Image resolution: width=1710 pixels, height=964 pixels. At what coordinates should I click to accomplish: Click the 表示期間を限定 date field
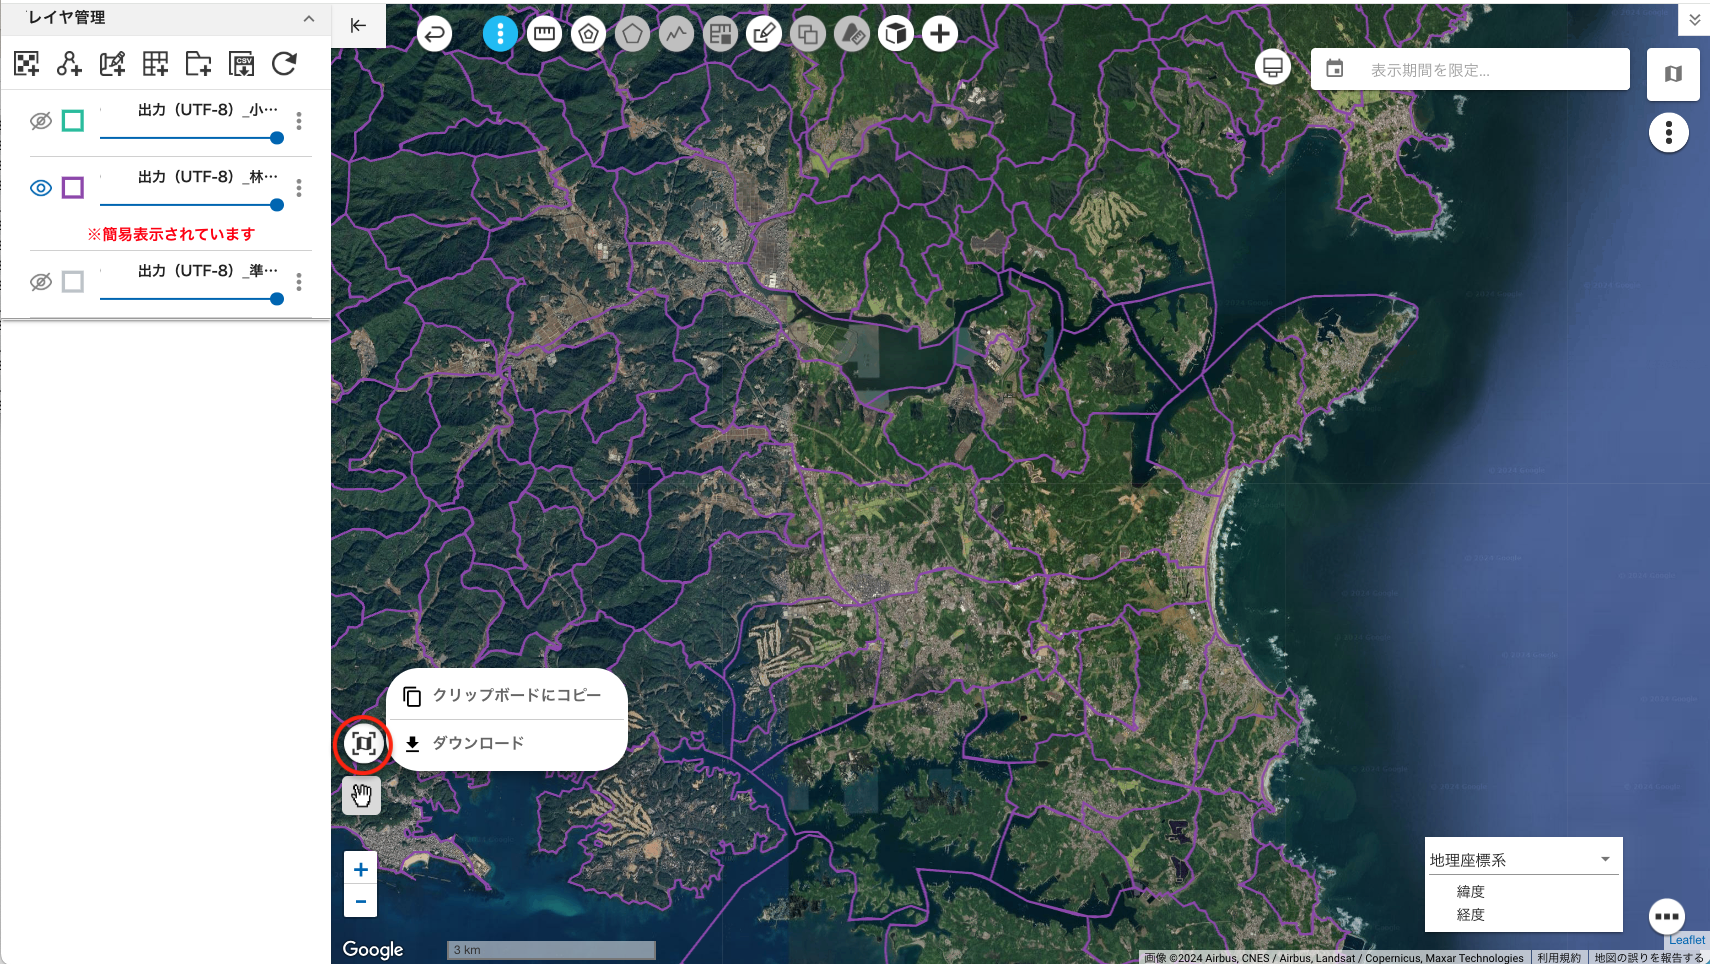1470,70
